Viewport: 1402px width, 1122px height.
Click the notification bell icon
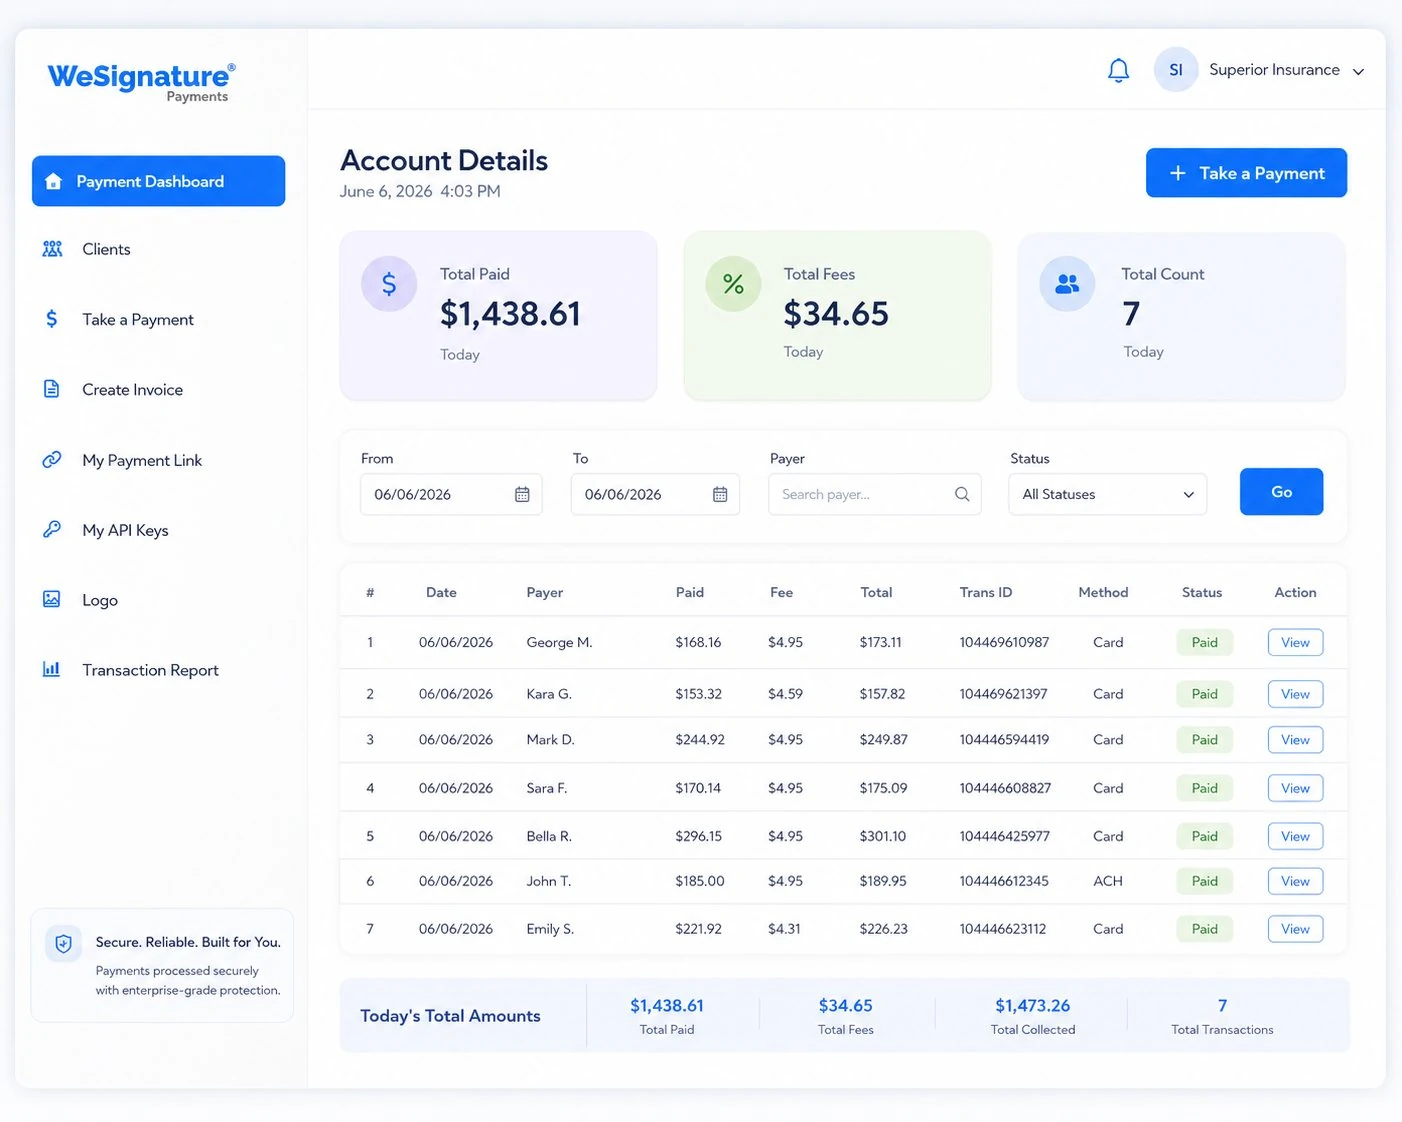1118,70
